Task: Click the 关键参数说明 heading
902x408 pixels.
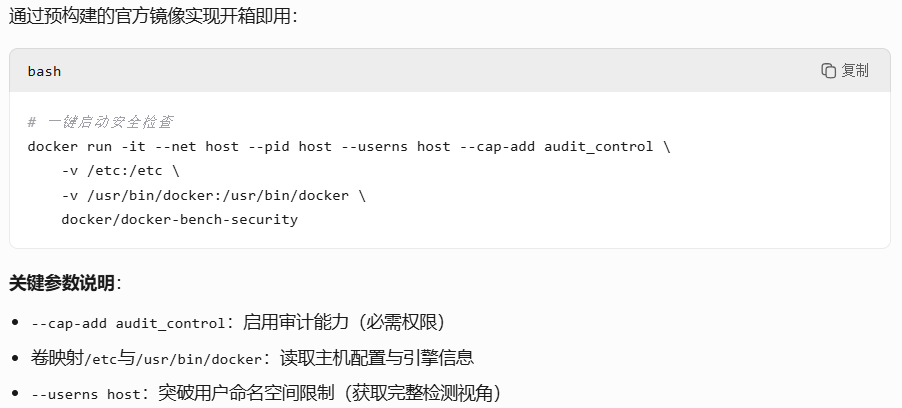Action: [x=62, y=283]
